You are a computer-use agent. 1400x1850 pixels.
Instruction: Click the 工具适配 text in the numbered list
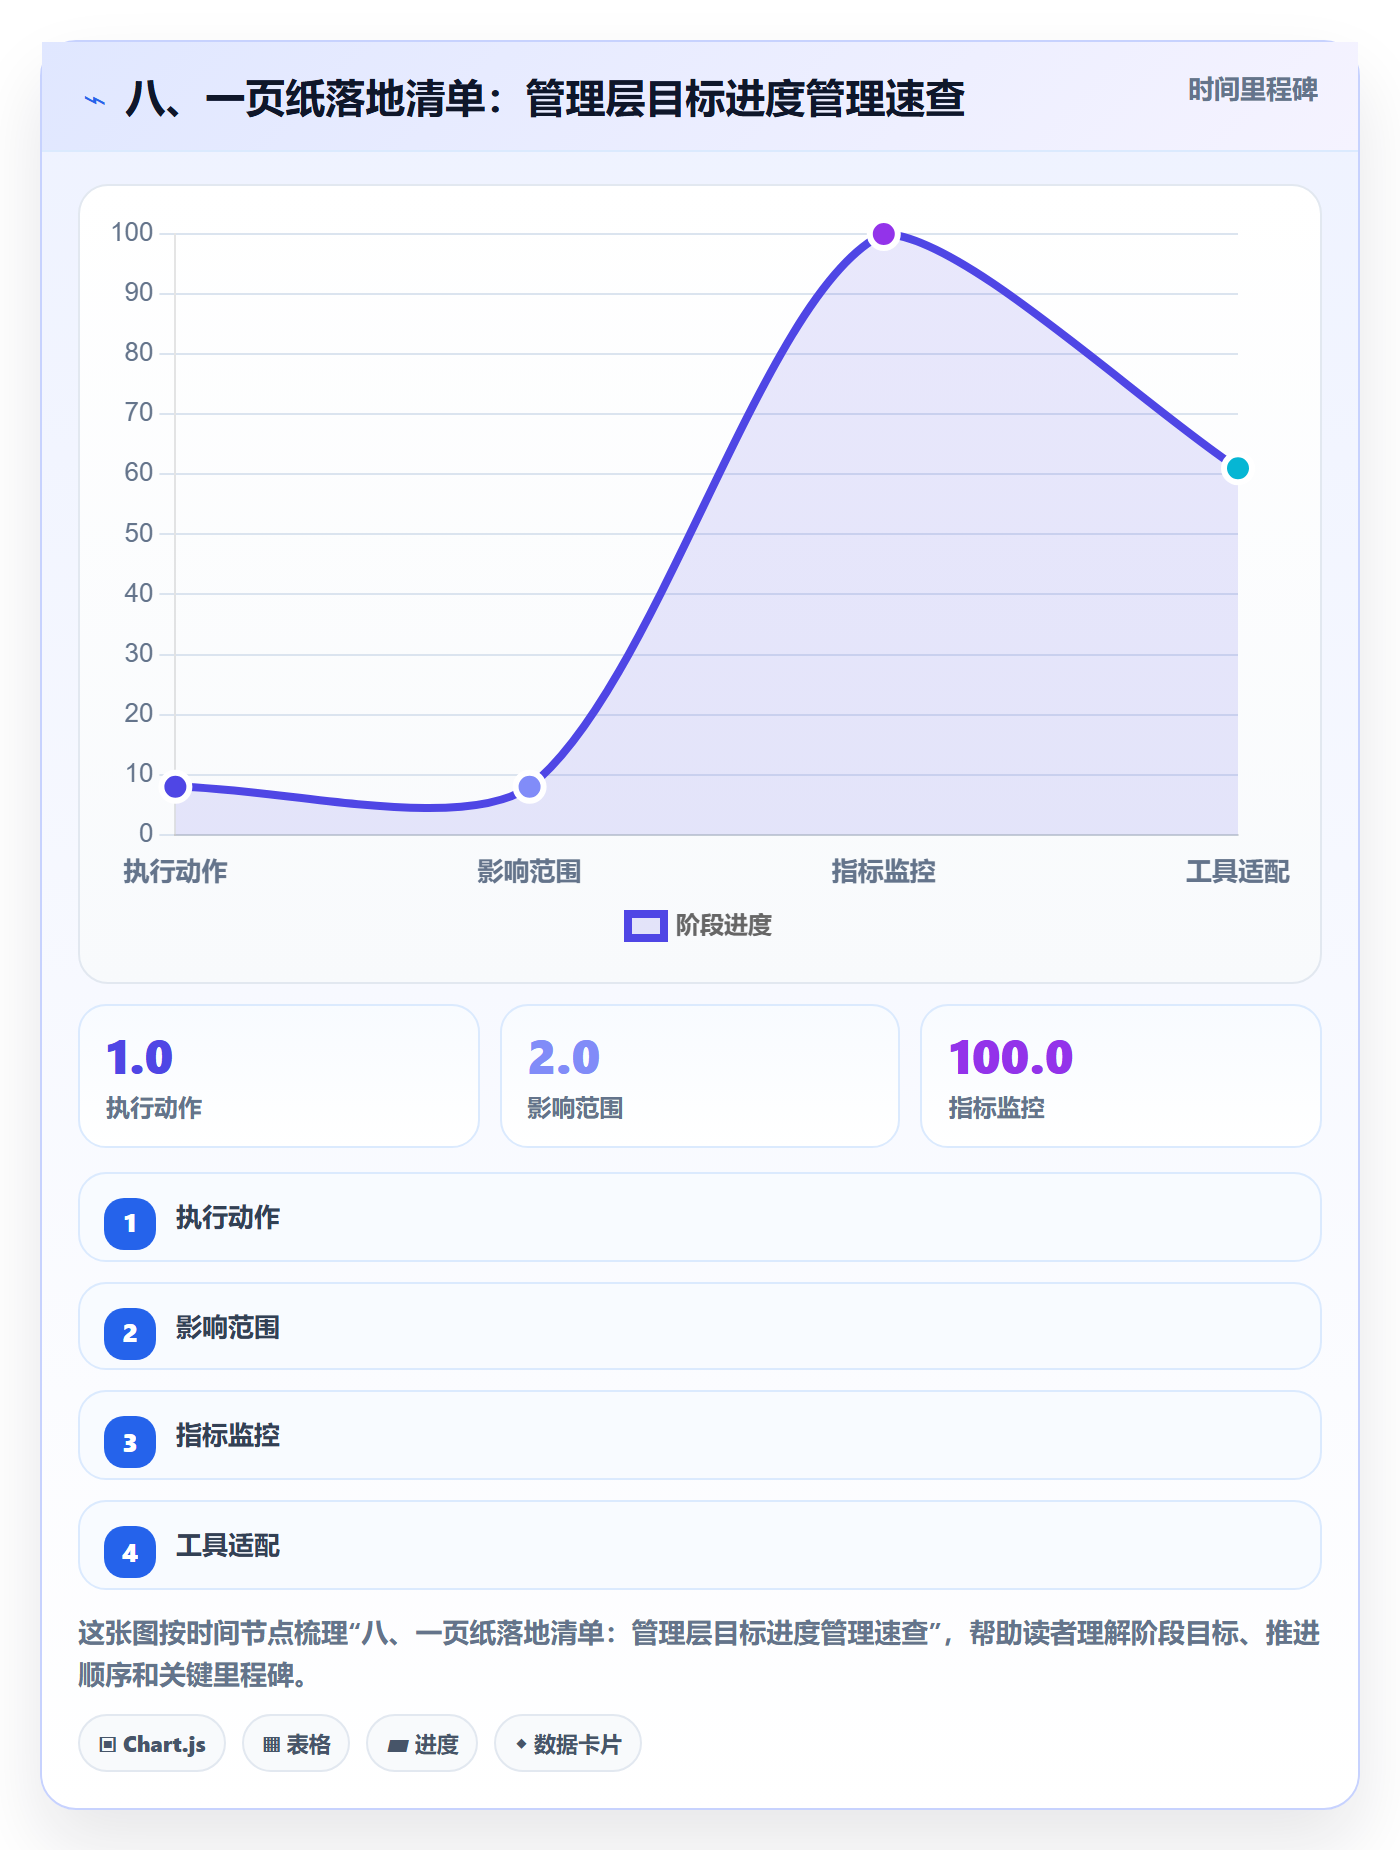pyautogui.click(x=228, y=1546)
